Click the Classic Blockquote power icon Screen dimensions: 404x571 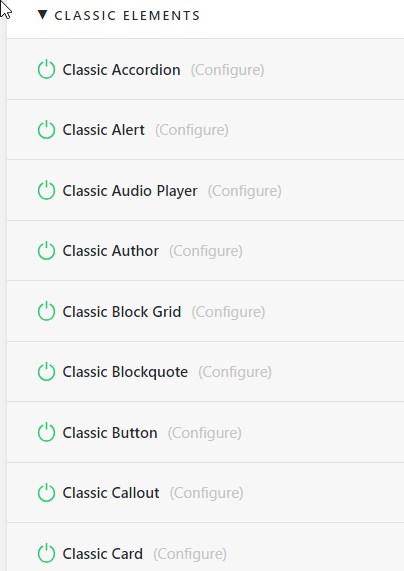(x=46, y=371)
